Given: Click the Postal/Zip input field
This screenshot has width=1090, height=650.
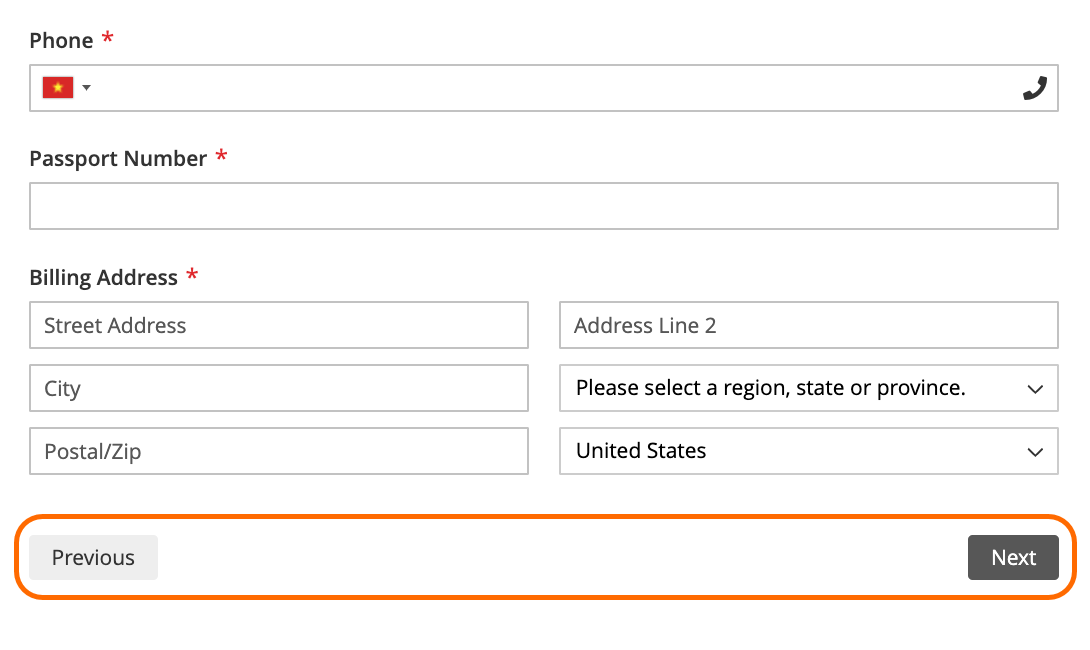Looking at the screenshot, I should (x=279, y=452).
